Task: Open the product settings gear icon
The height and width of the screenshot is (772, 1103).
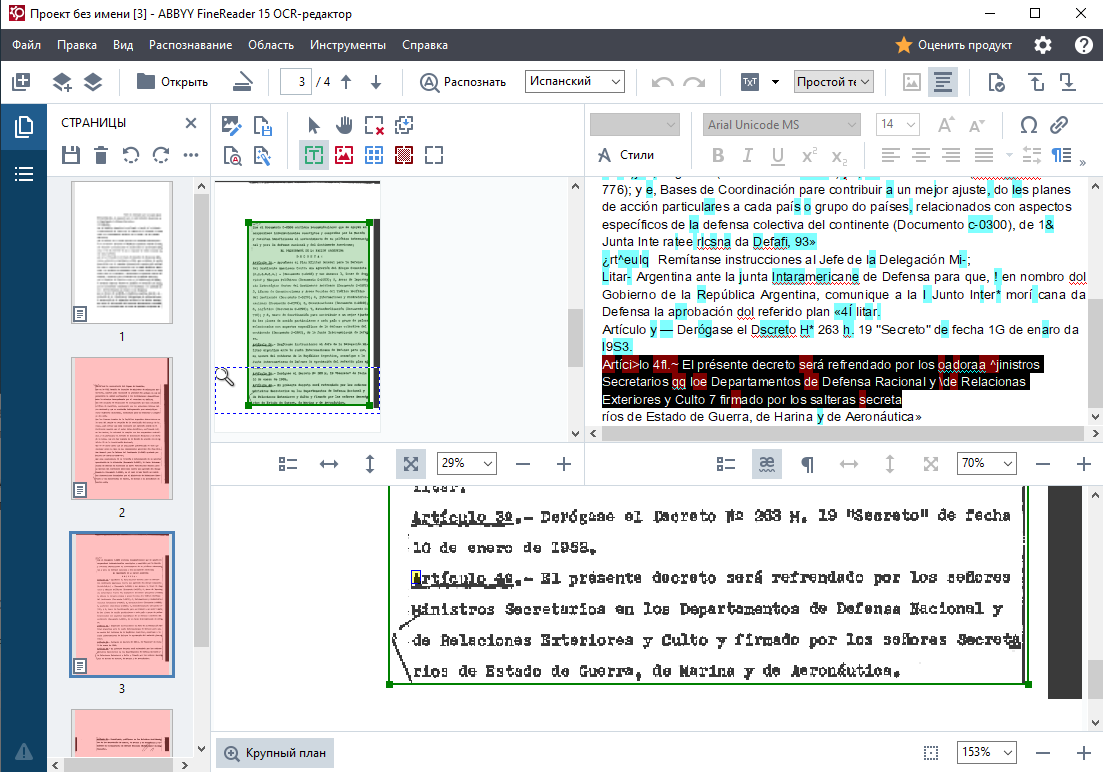Action: point(1043,45)
